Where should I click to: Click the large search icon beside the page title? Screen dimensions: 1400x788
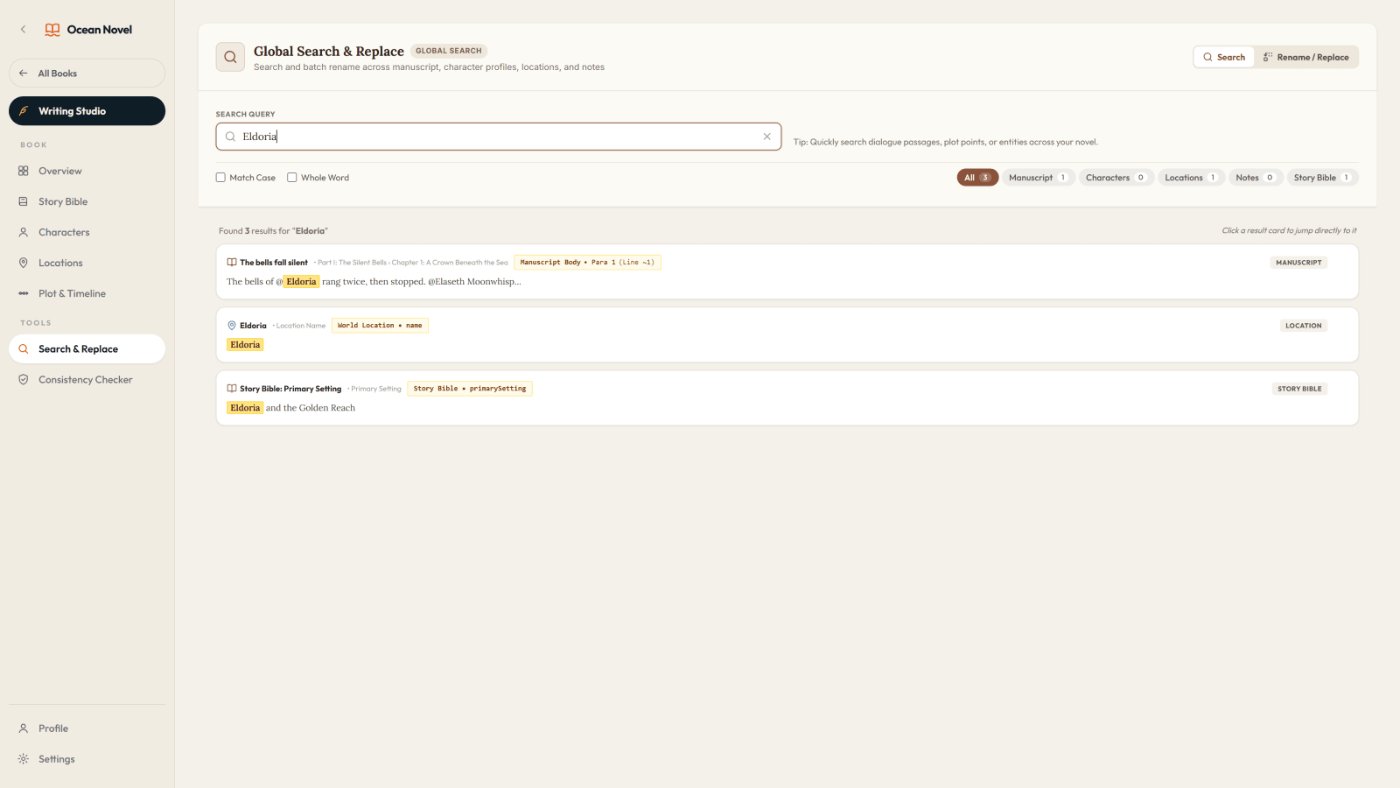tap(230, 57)
